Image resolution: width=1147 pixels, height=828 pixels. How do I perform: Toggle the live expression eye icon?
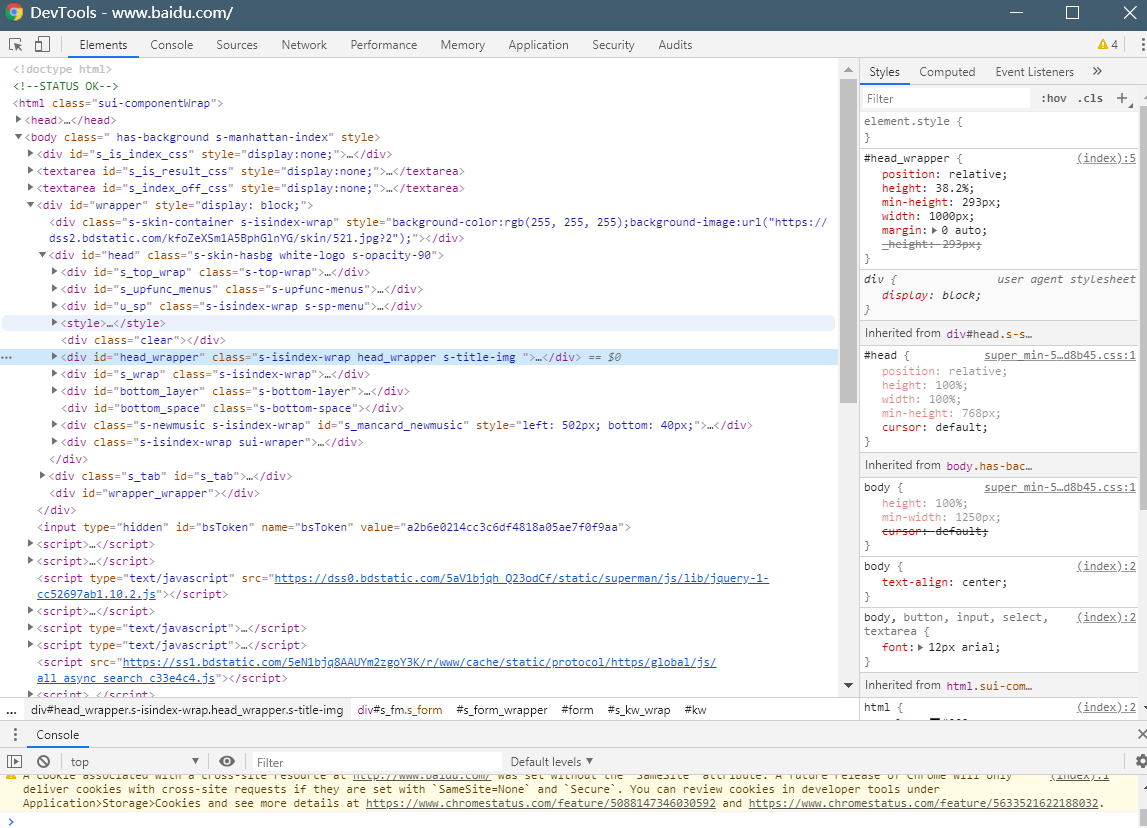pos(227,762)
